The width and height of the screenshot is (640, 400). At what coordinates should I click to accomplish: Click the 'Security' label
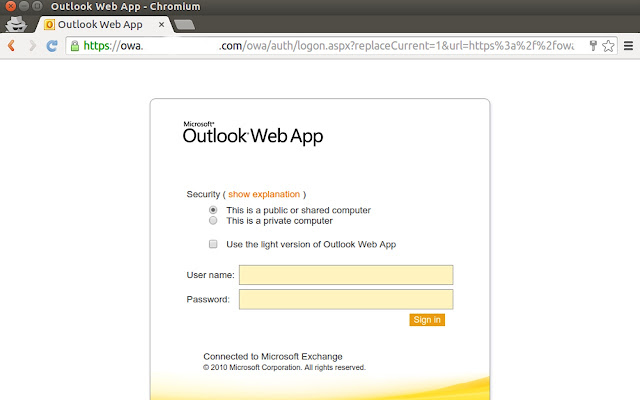coord(203,194)
